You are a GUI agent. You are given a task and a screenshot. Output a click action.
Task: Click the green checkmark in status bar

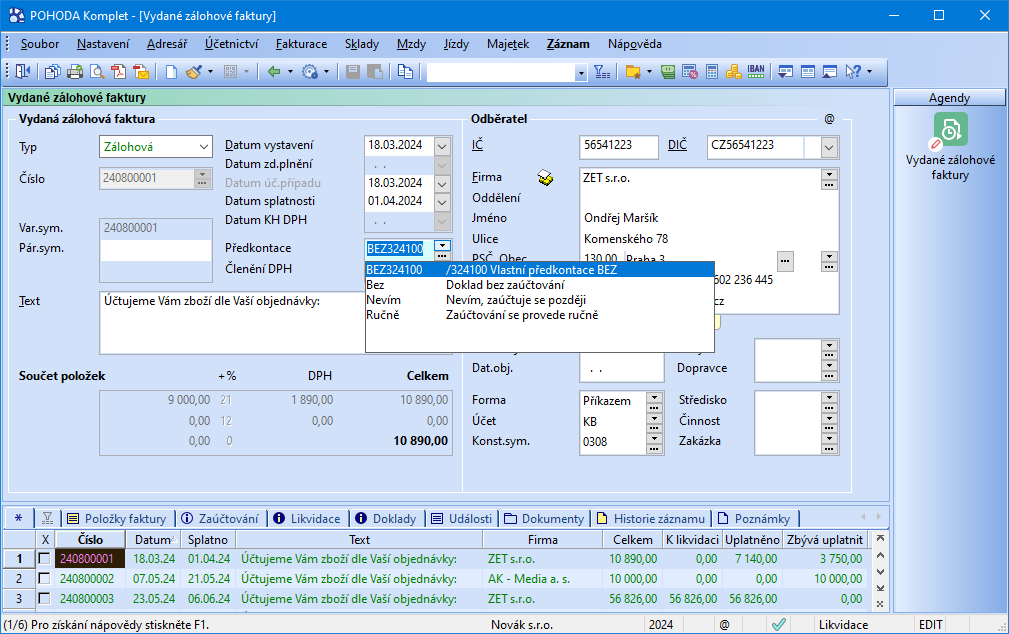[779, 624]
